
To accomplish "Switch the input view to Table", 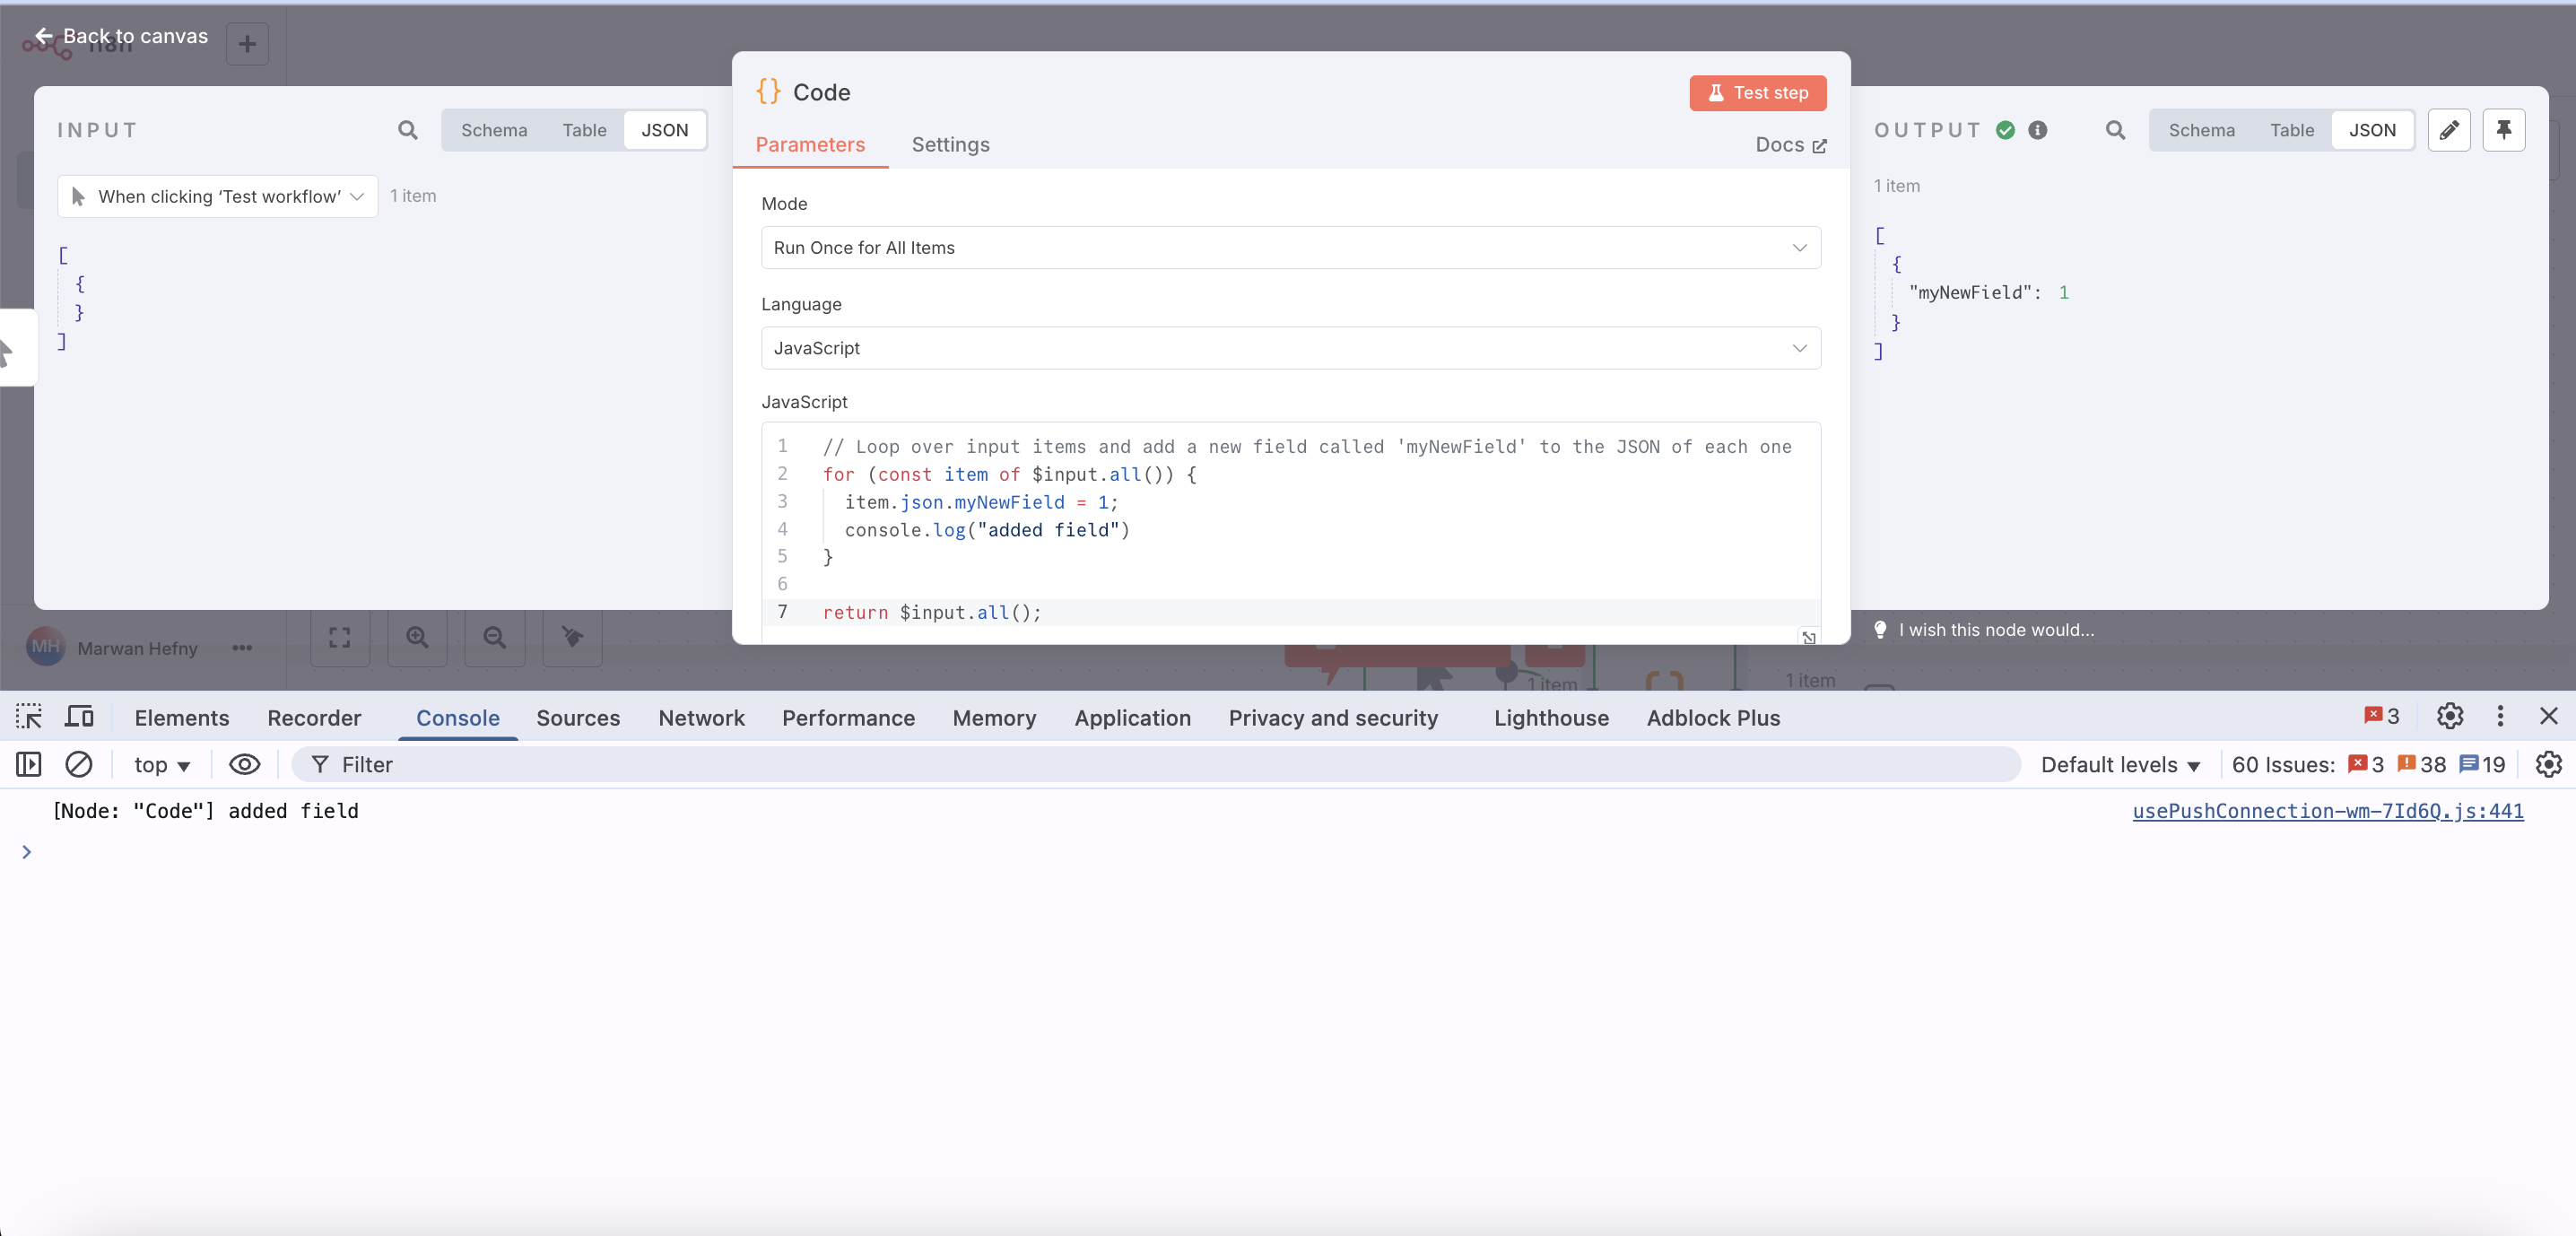I will [x=584, y=130].
